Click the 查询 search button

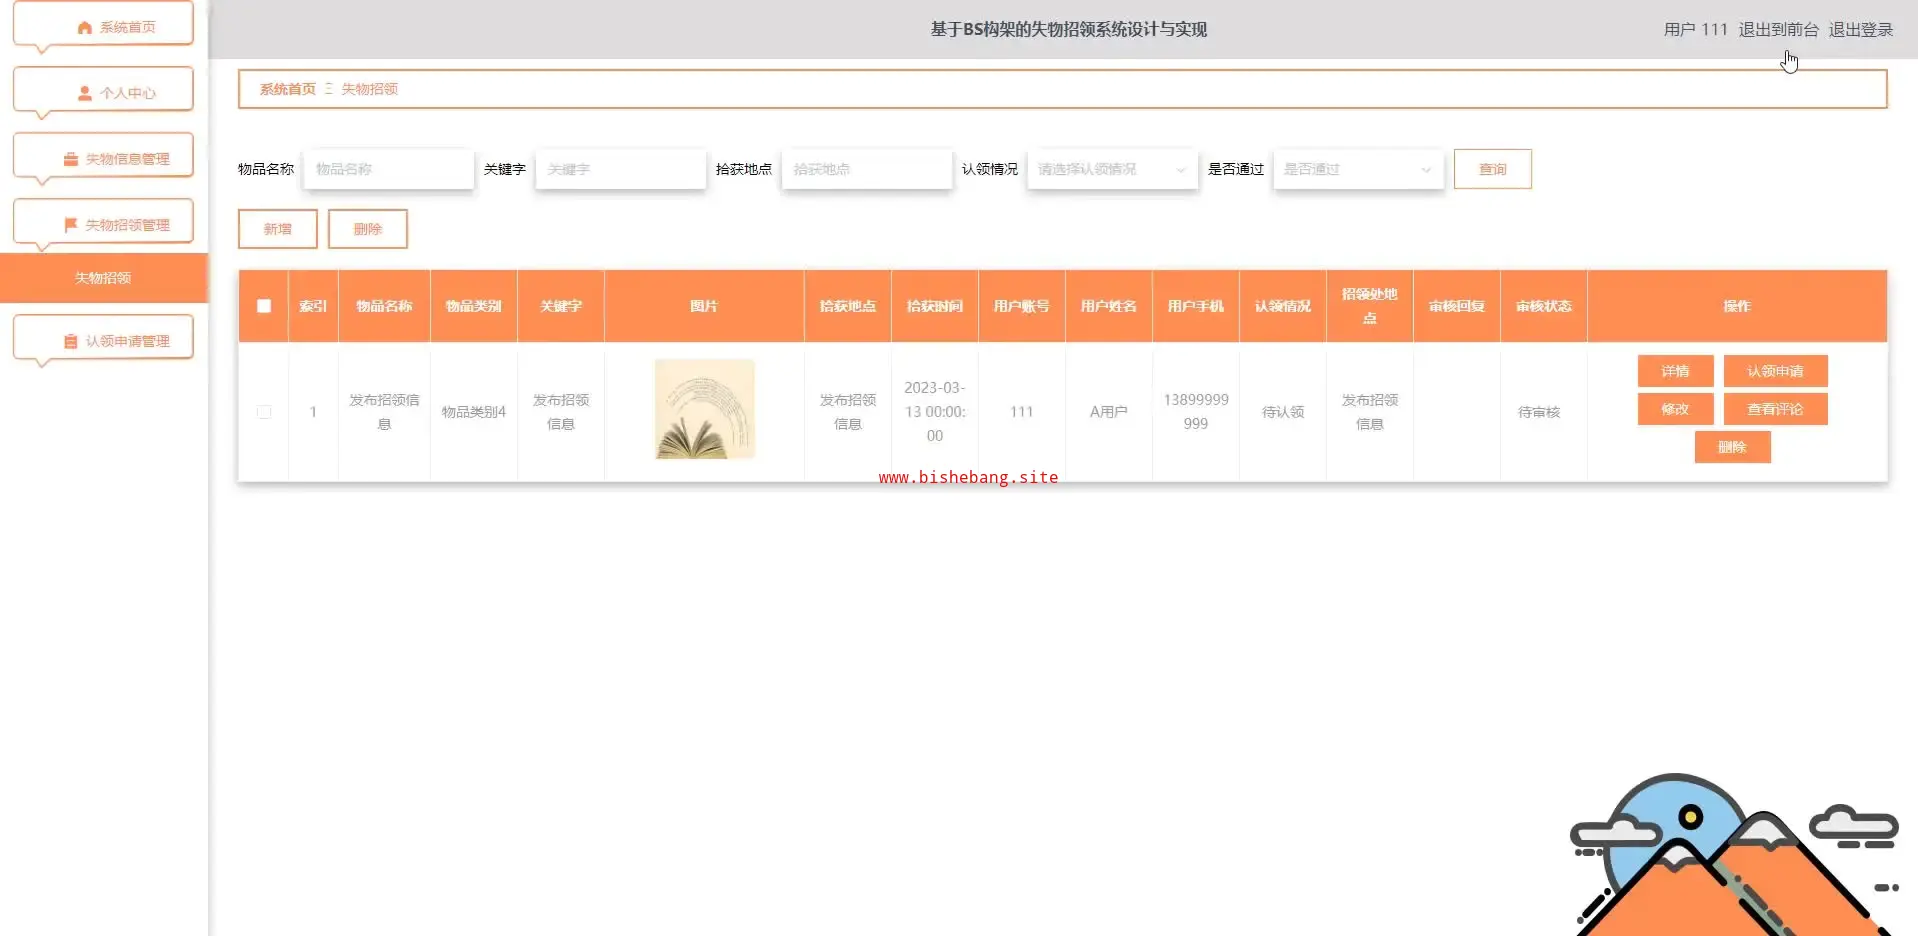tap(1493, 169)
